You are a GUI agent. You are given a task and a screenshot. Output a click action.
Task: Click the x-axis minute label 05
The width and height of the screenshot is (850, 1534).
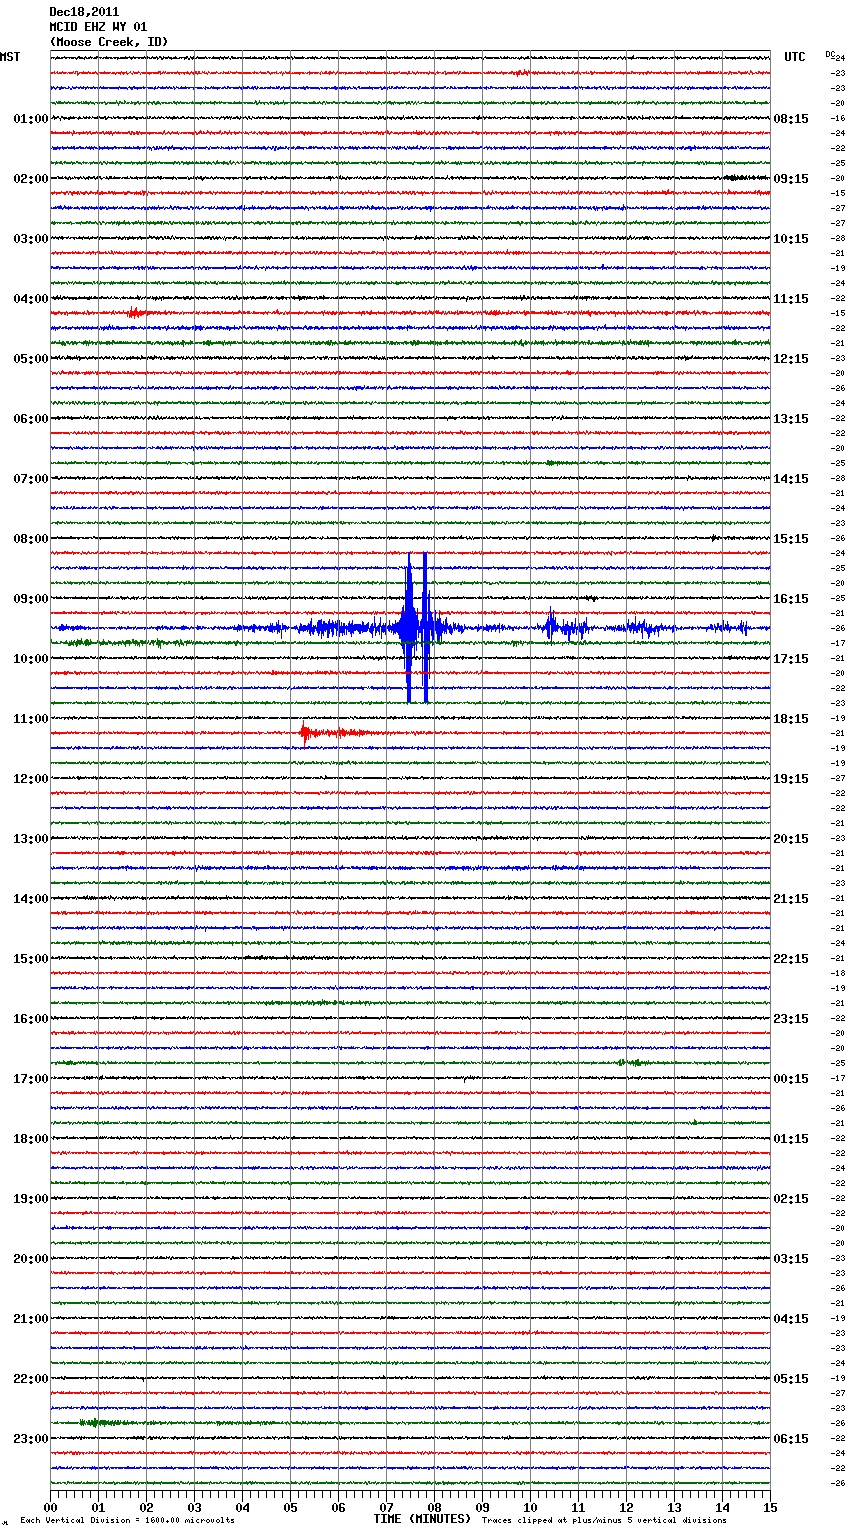290,1507
